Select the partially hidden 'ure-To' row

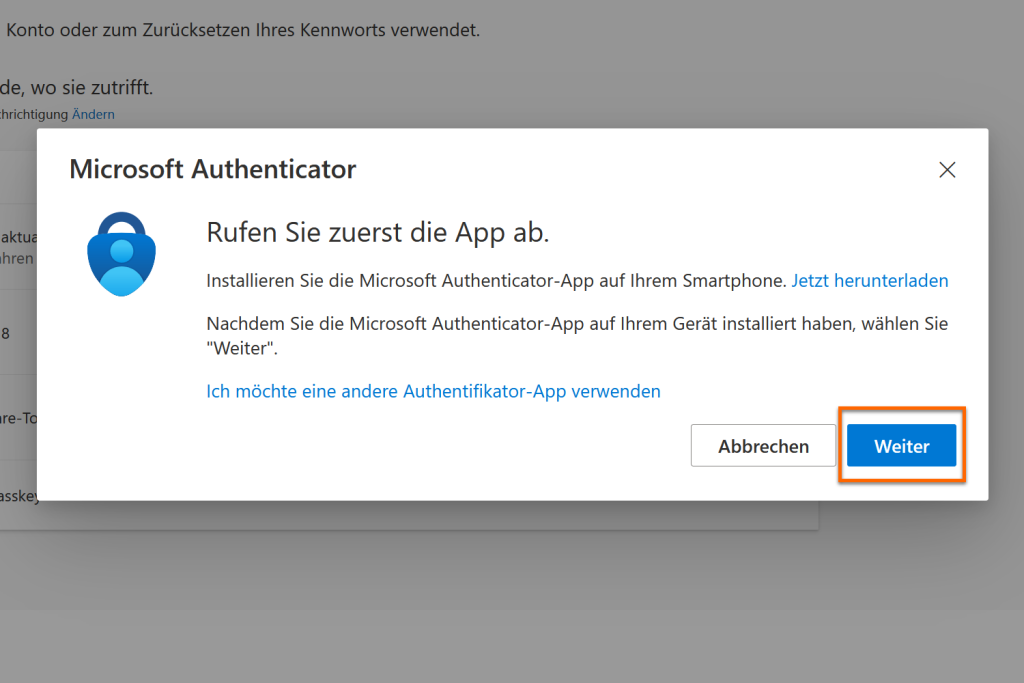coord(18,419)
